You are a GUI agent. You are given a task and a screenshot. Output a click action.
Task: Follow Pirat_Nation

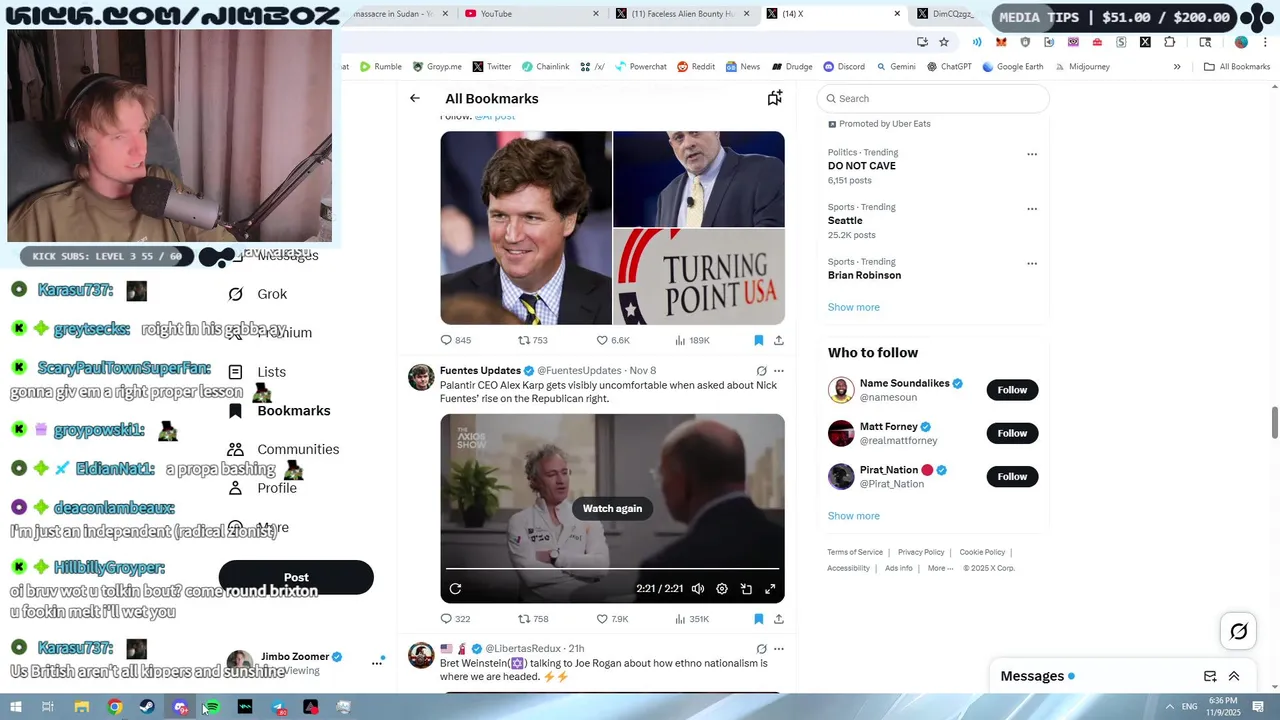point(1012,476)
